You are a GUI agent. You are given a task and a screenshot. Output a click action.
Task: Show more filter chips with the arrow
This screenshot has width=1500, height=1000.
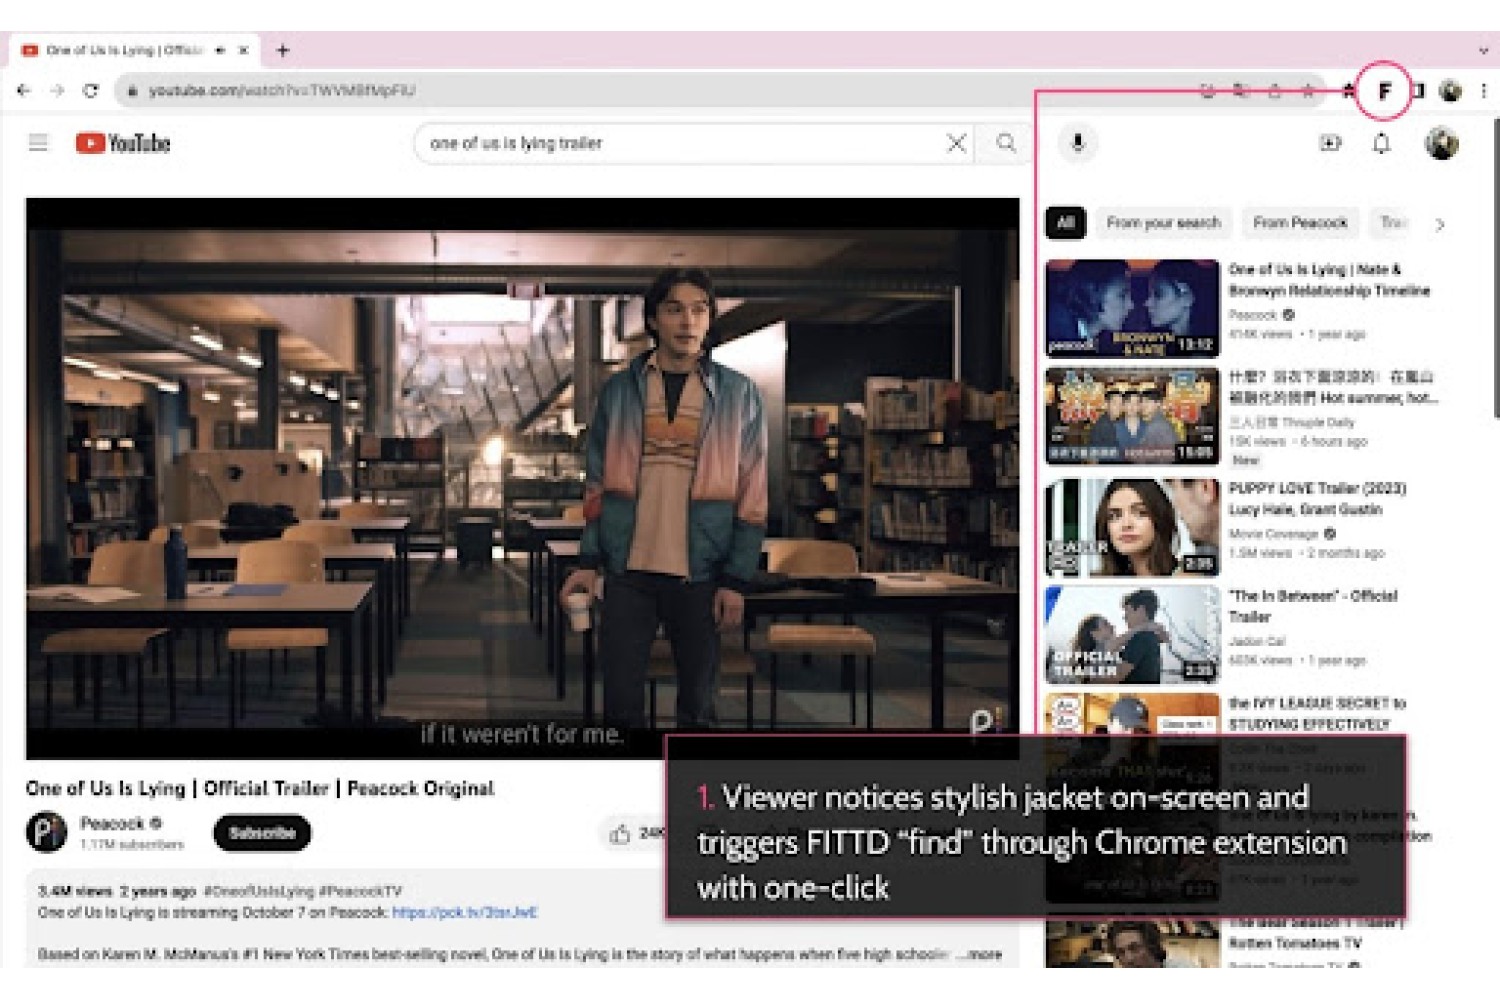(x=1440, y=224)
